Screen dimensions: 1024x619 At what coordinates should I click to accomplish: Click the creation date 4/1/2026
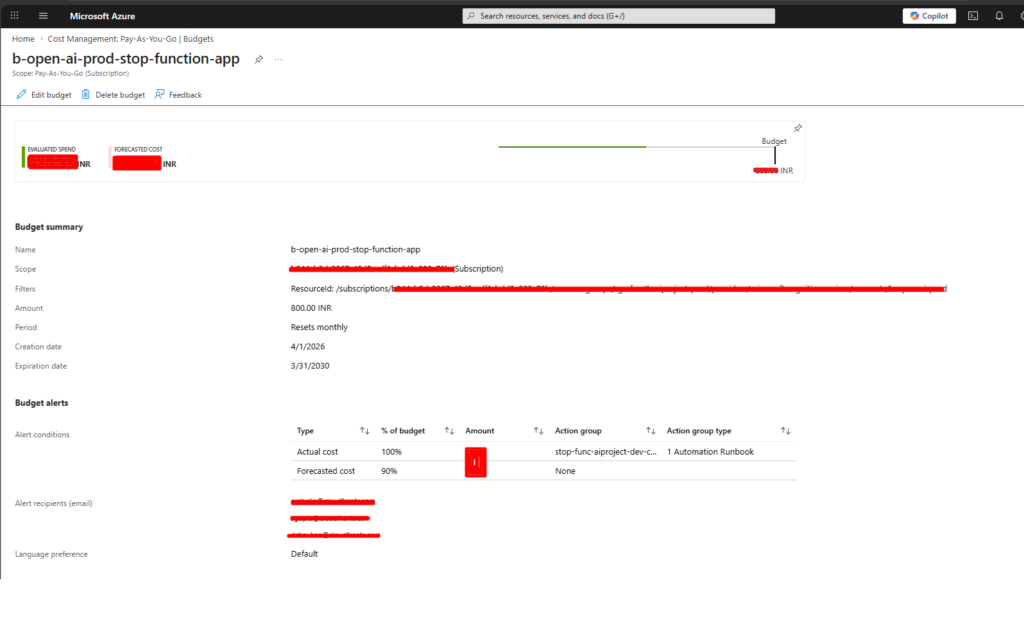(x=308, y=347)
